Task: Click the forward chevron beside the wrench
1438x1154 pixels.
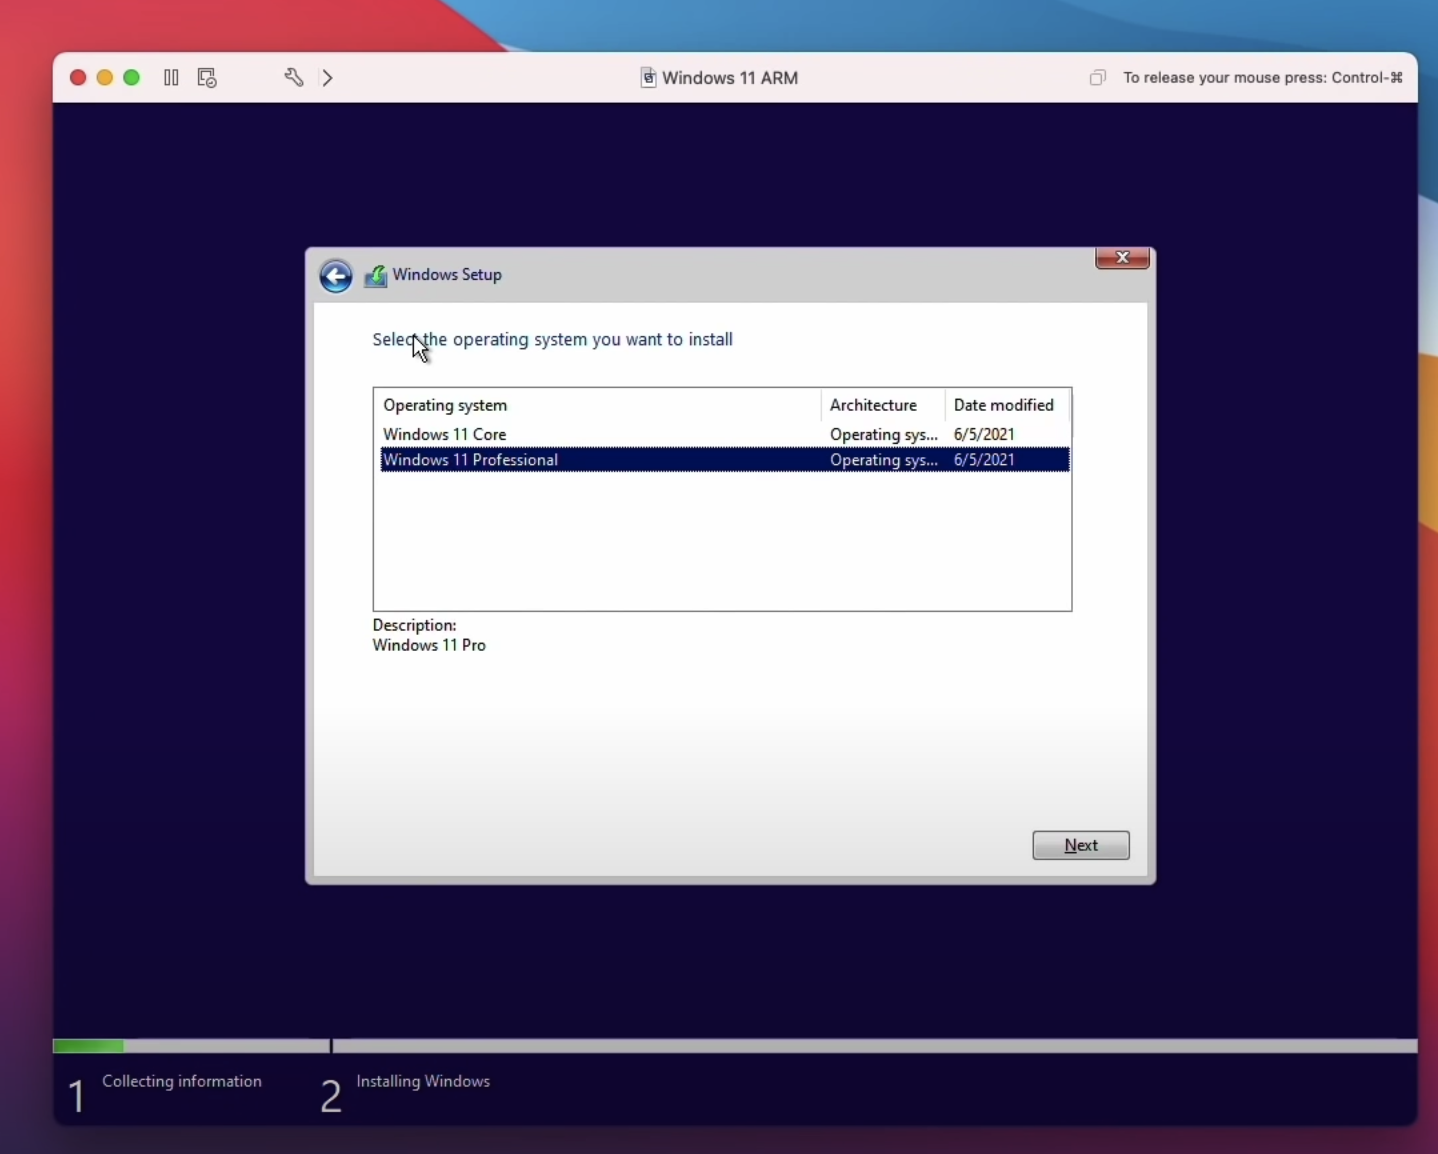Action: [x=328, y=77]
